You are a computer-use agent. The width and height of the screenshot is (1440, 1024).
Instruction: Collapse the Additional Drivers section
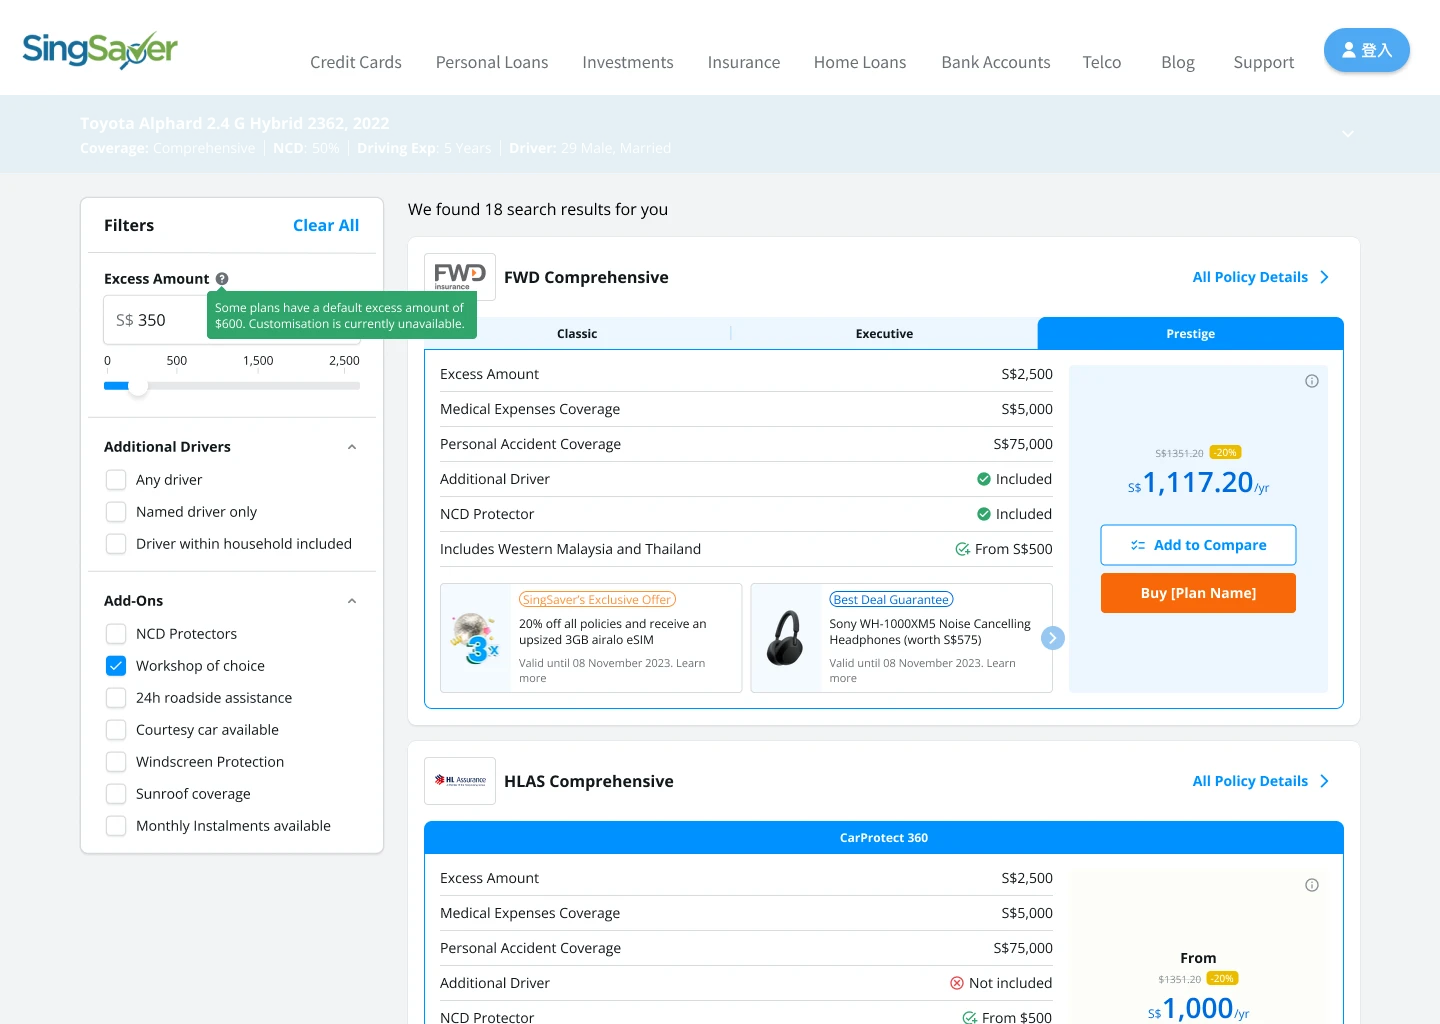352,447
